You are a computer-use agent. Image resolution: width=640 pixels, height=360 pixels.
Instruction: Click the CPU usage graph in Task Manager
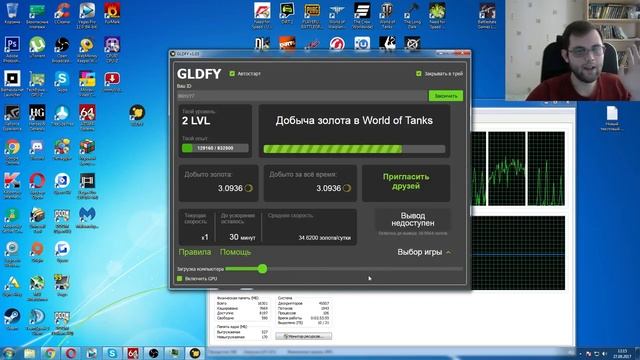point(506,169)
